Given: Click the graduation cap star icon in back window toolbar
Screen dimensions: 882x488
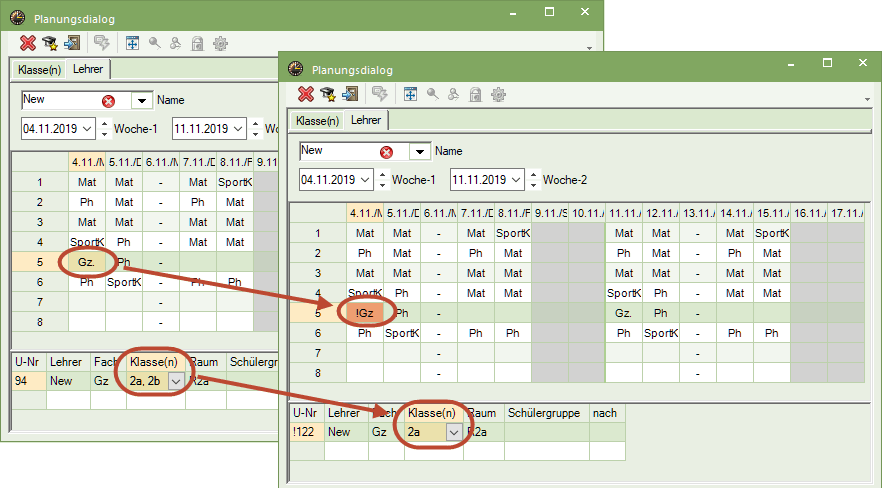Looking at the screenshot, I should (x=50, y=43).
